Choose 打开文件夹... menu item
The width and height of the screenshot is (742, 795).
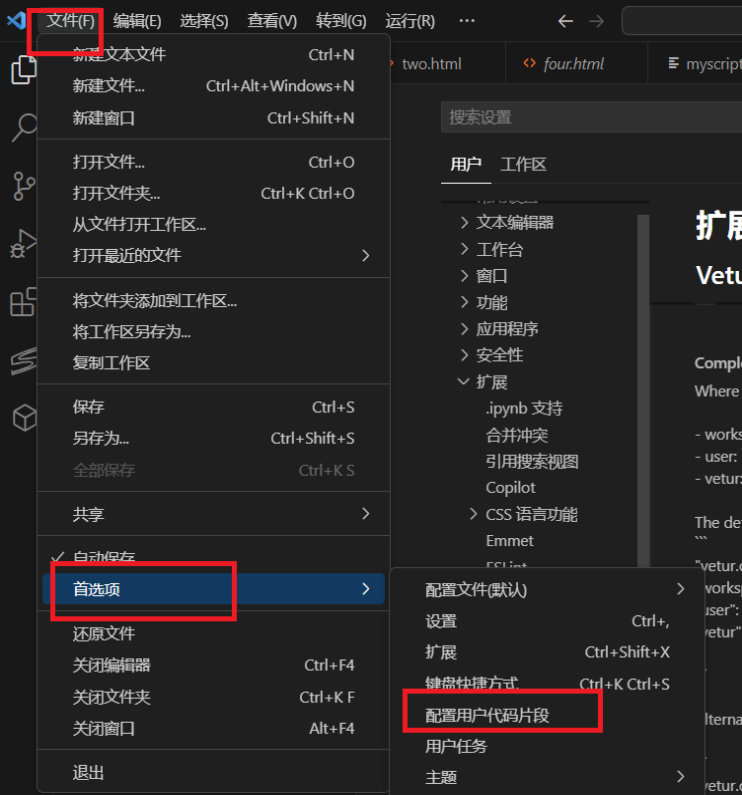pos(214,193)
